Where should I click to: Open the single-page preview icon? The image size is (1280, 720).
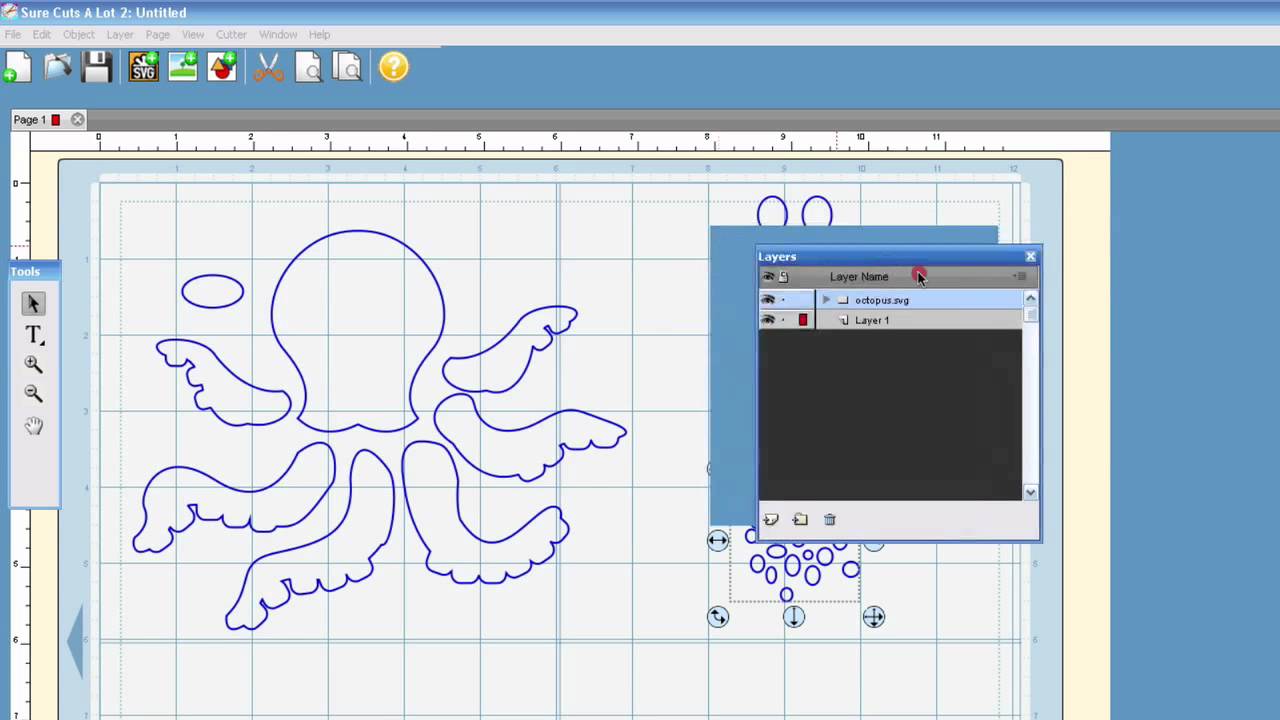tap(309, 67)
